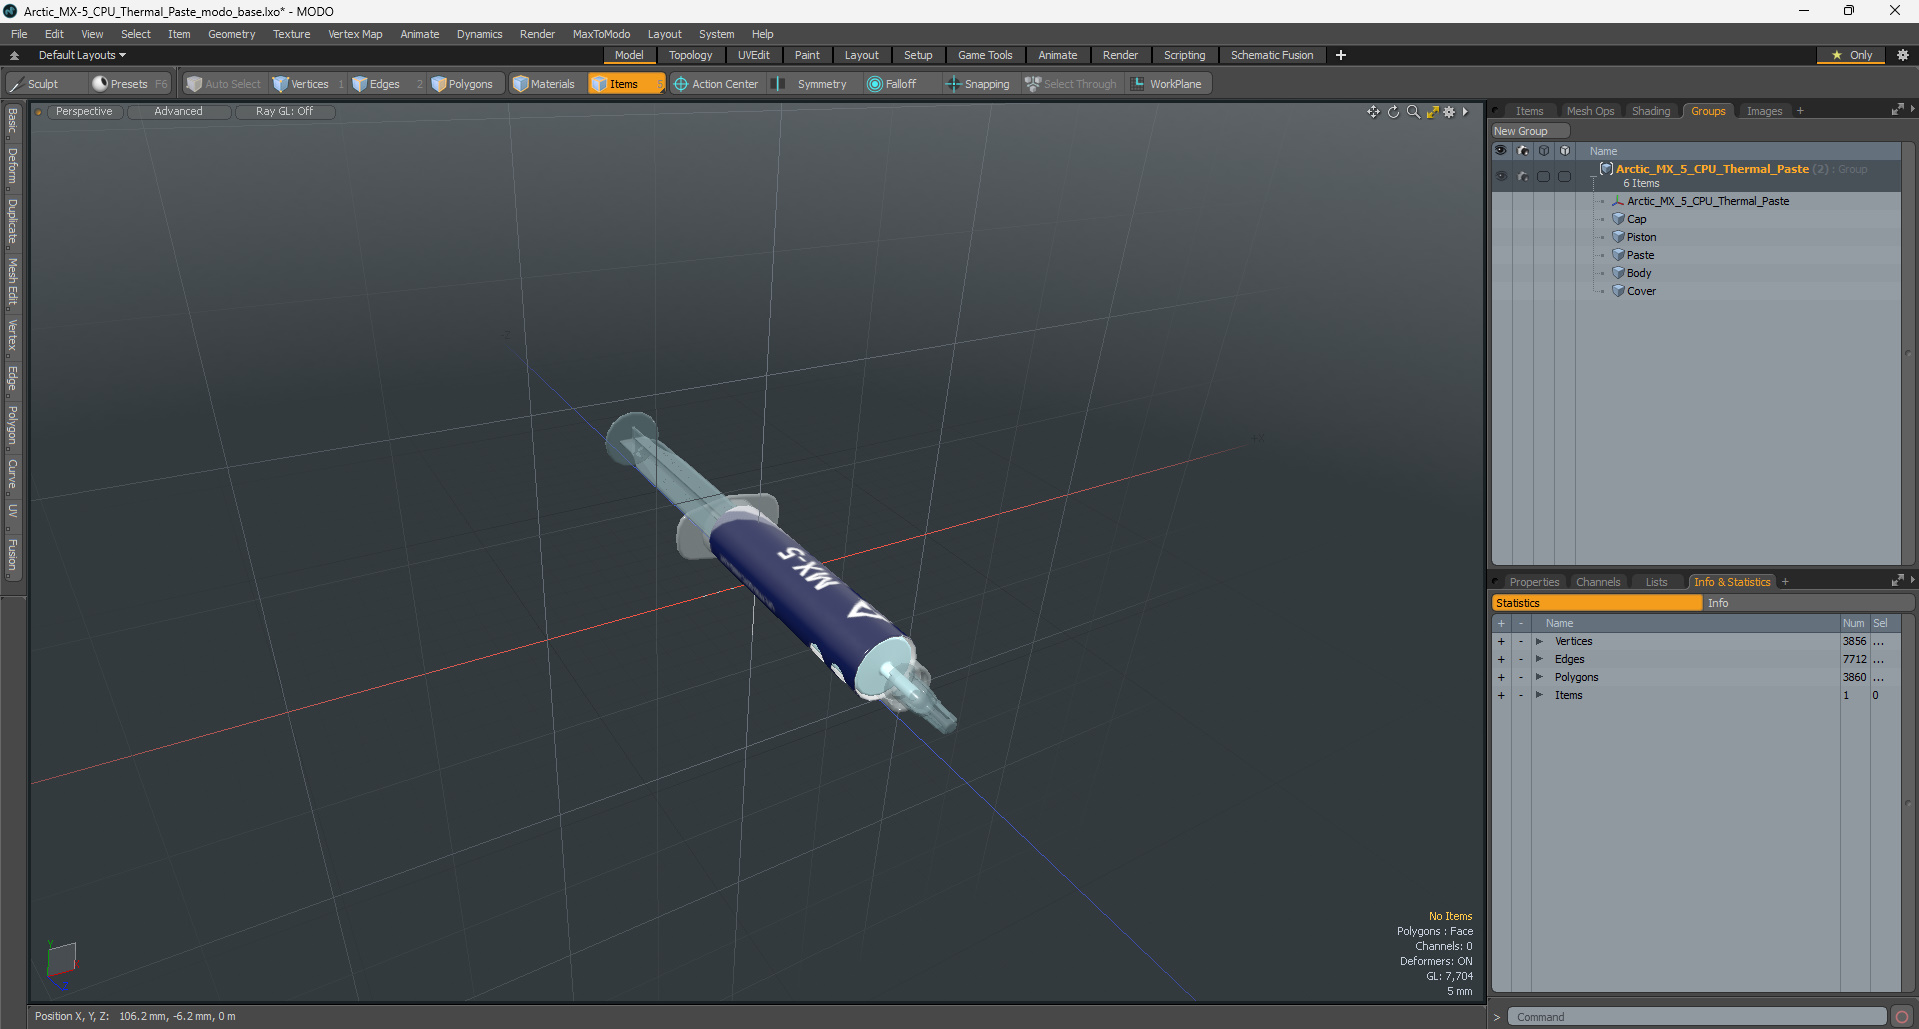Toggle render camera for Arctic_MX_5 group
The height and width of the screenshot is (1029, 1919).
(1522, 176)
